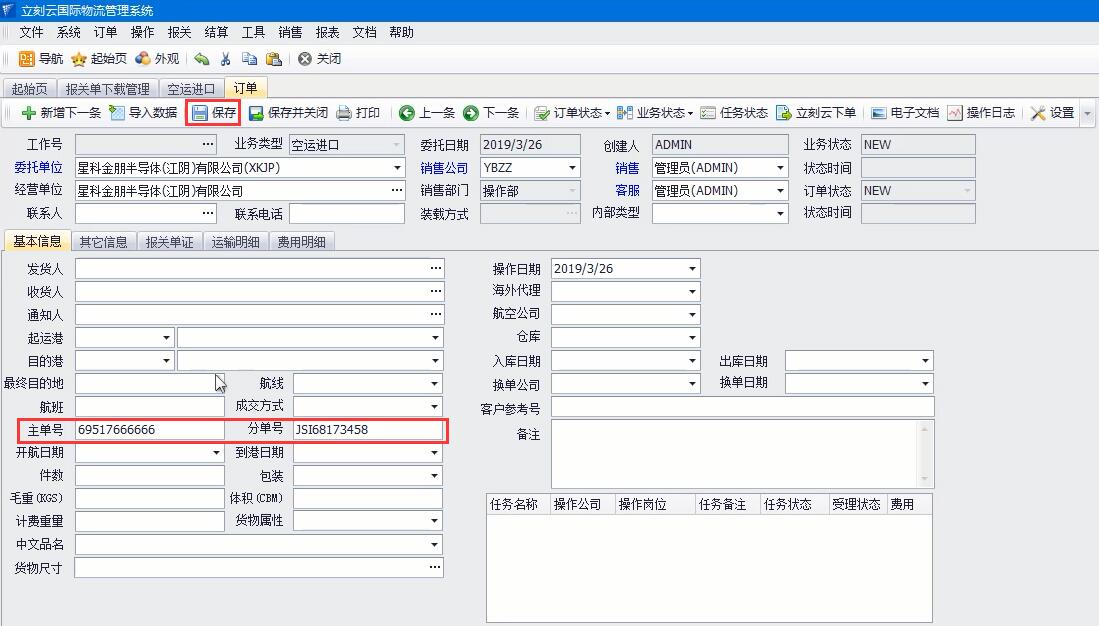1099x626 pixels.
Task: Click the 保存 (Save) toolbar button
Action: click(x=214, y=113)
